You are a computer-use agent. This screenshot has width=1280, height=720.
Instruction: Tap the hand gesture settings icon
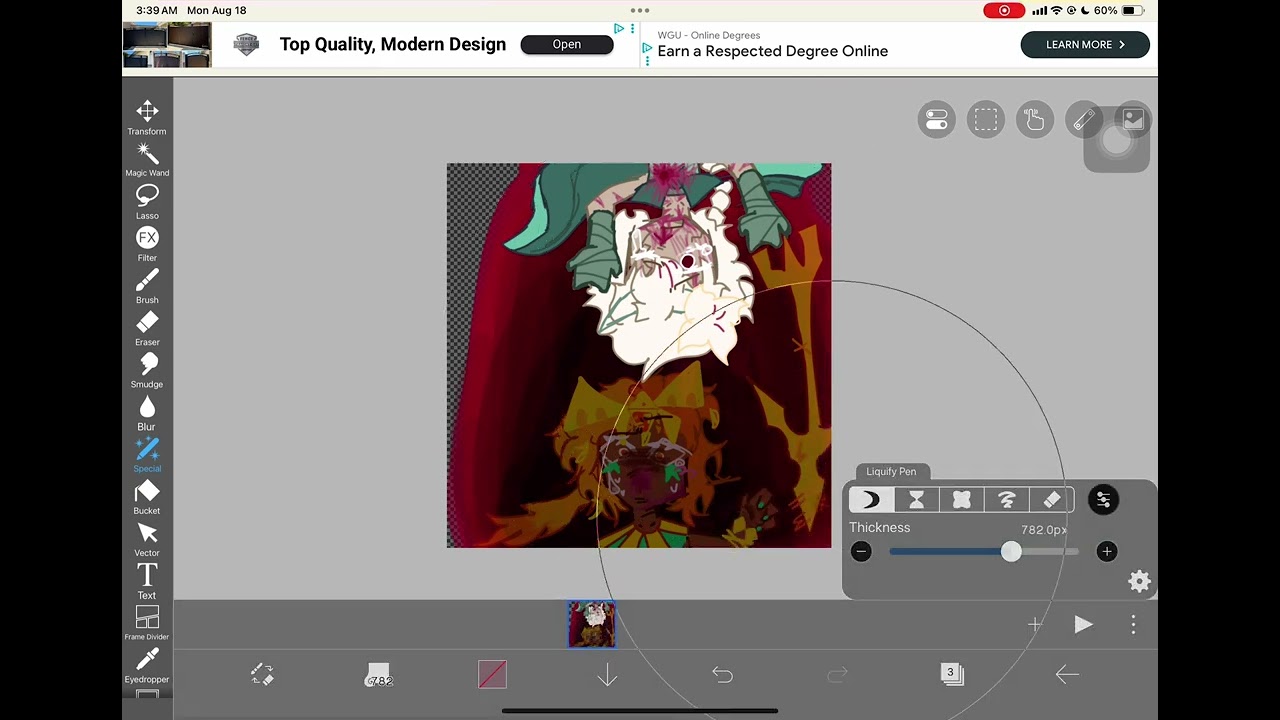pos(1035,120)
